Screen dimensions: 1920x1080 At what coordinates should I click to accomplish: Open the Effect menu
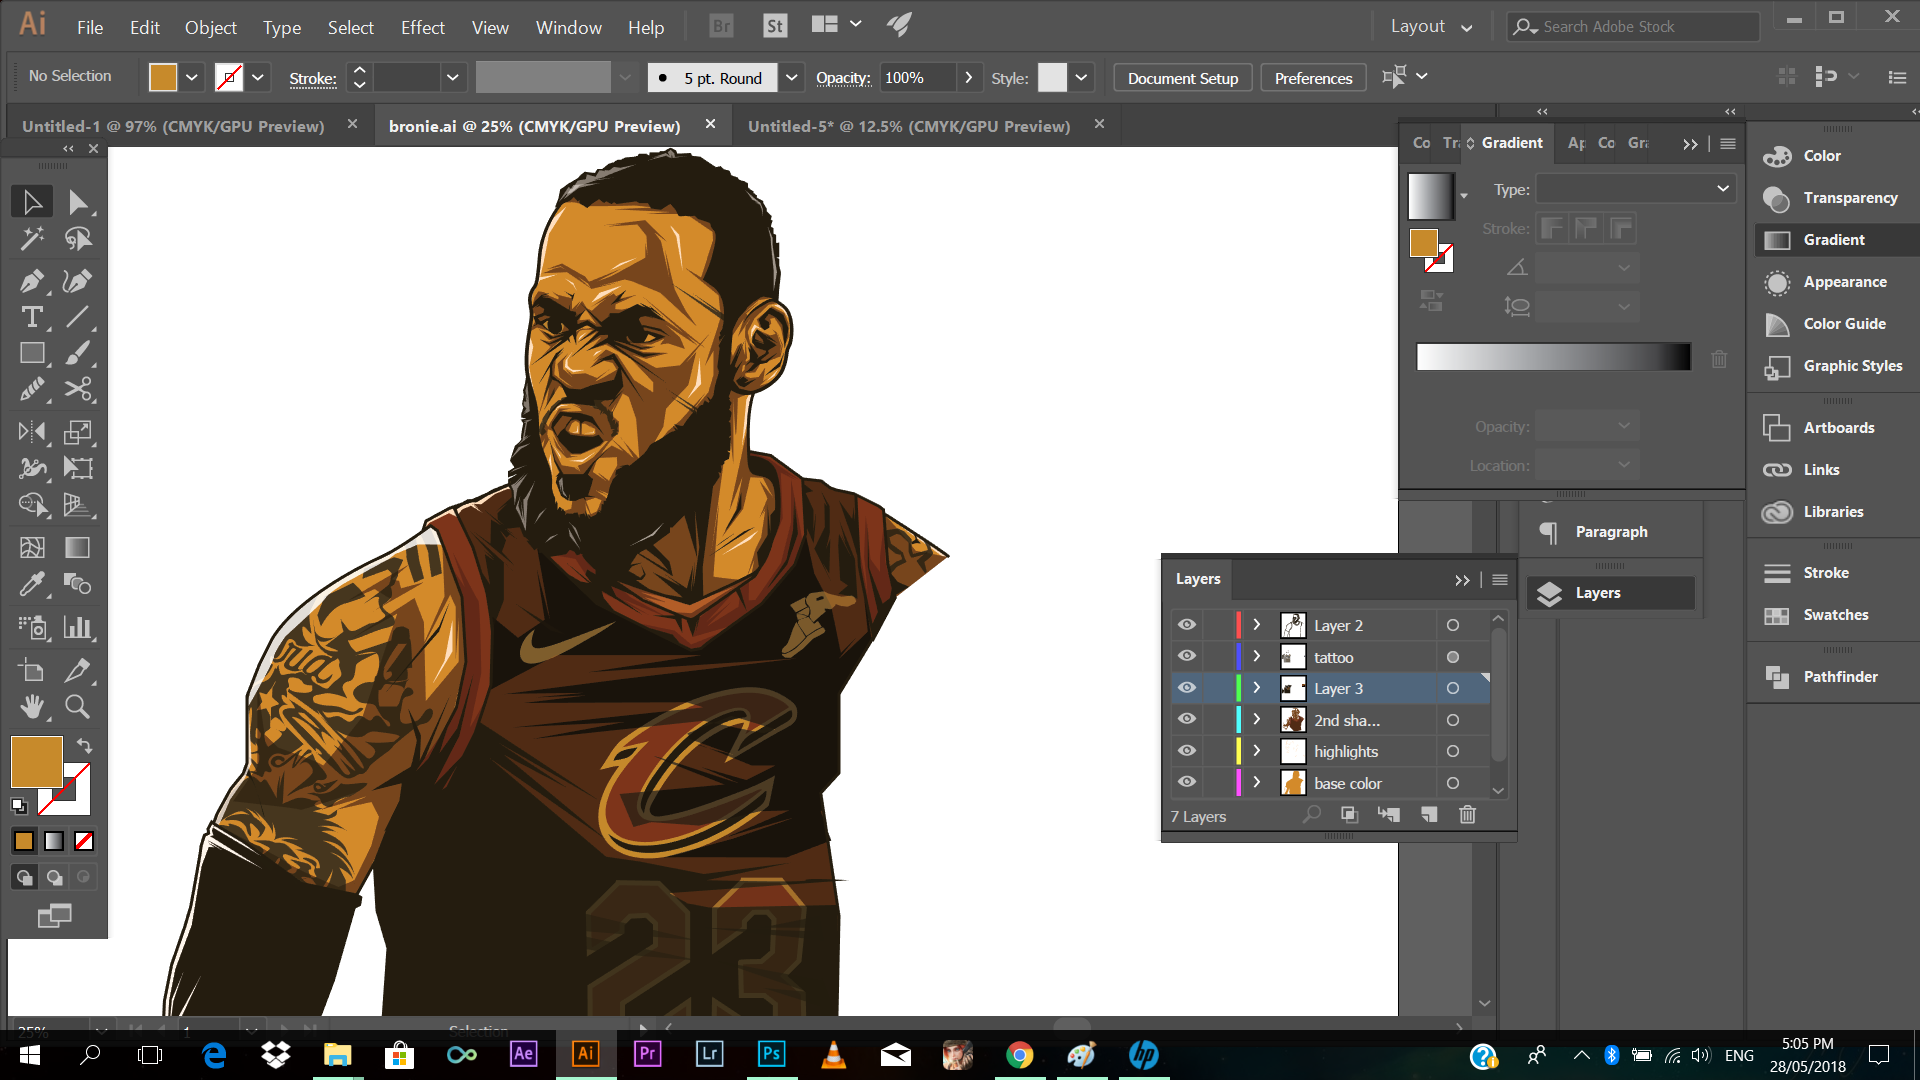tap(422, 27)
